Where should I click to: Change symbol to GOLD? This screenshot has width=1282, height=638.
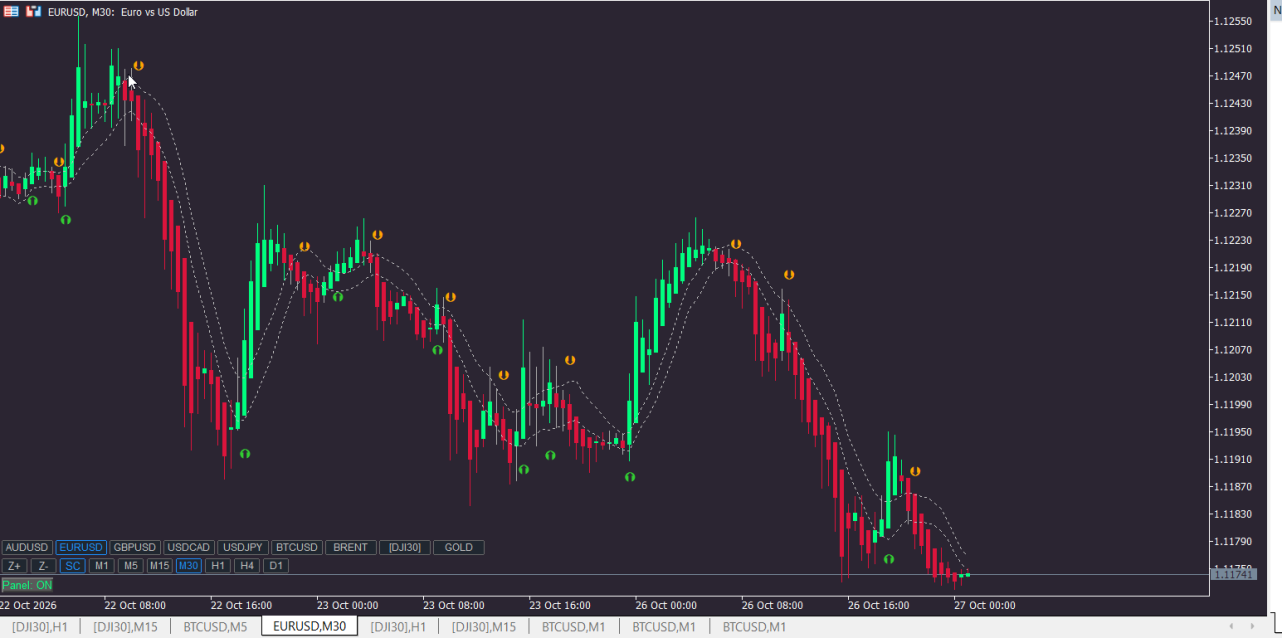coord(459,548)
